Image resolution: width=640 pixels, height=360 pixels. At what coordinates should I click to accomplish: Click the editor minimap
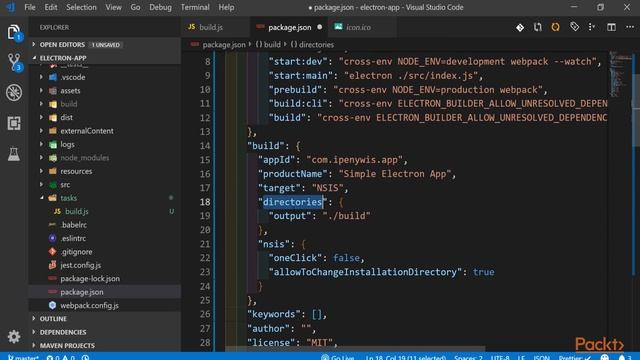click(620, 73)
